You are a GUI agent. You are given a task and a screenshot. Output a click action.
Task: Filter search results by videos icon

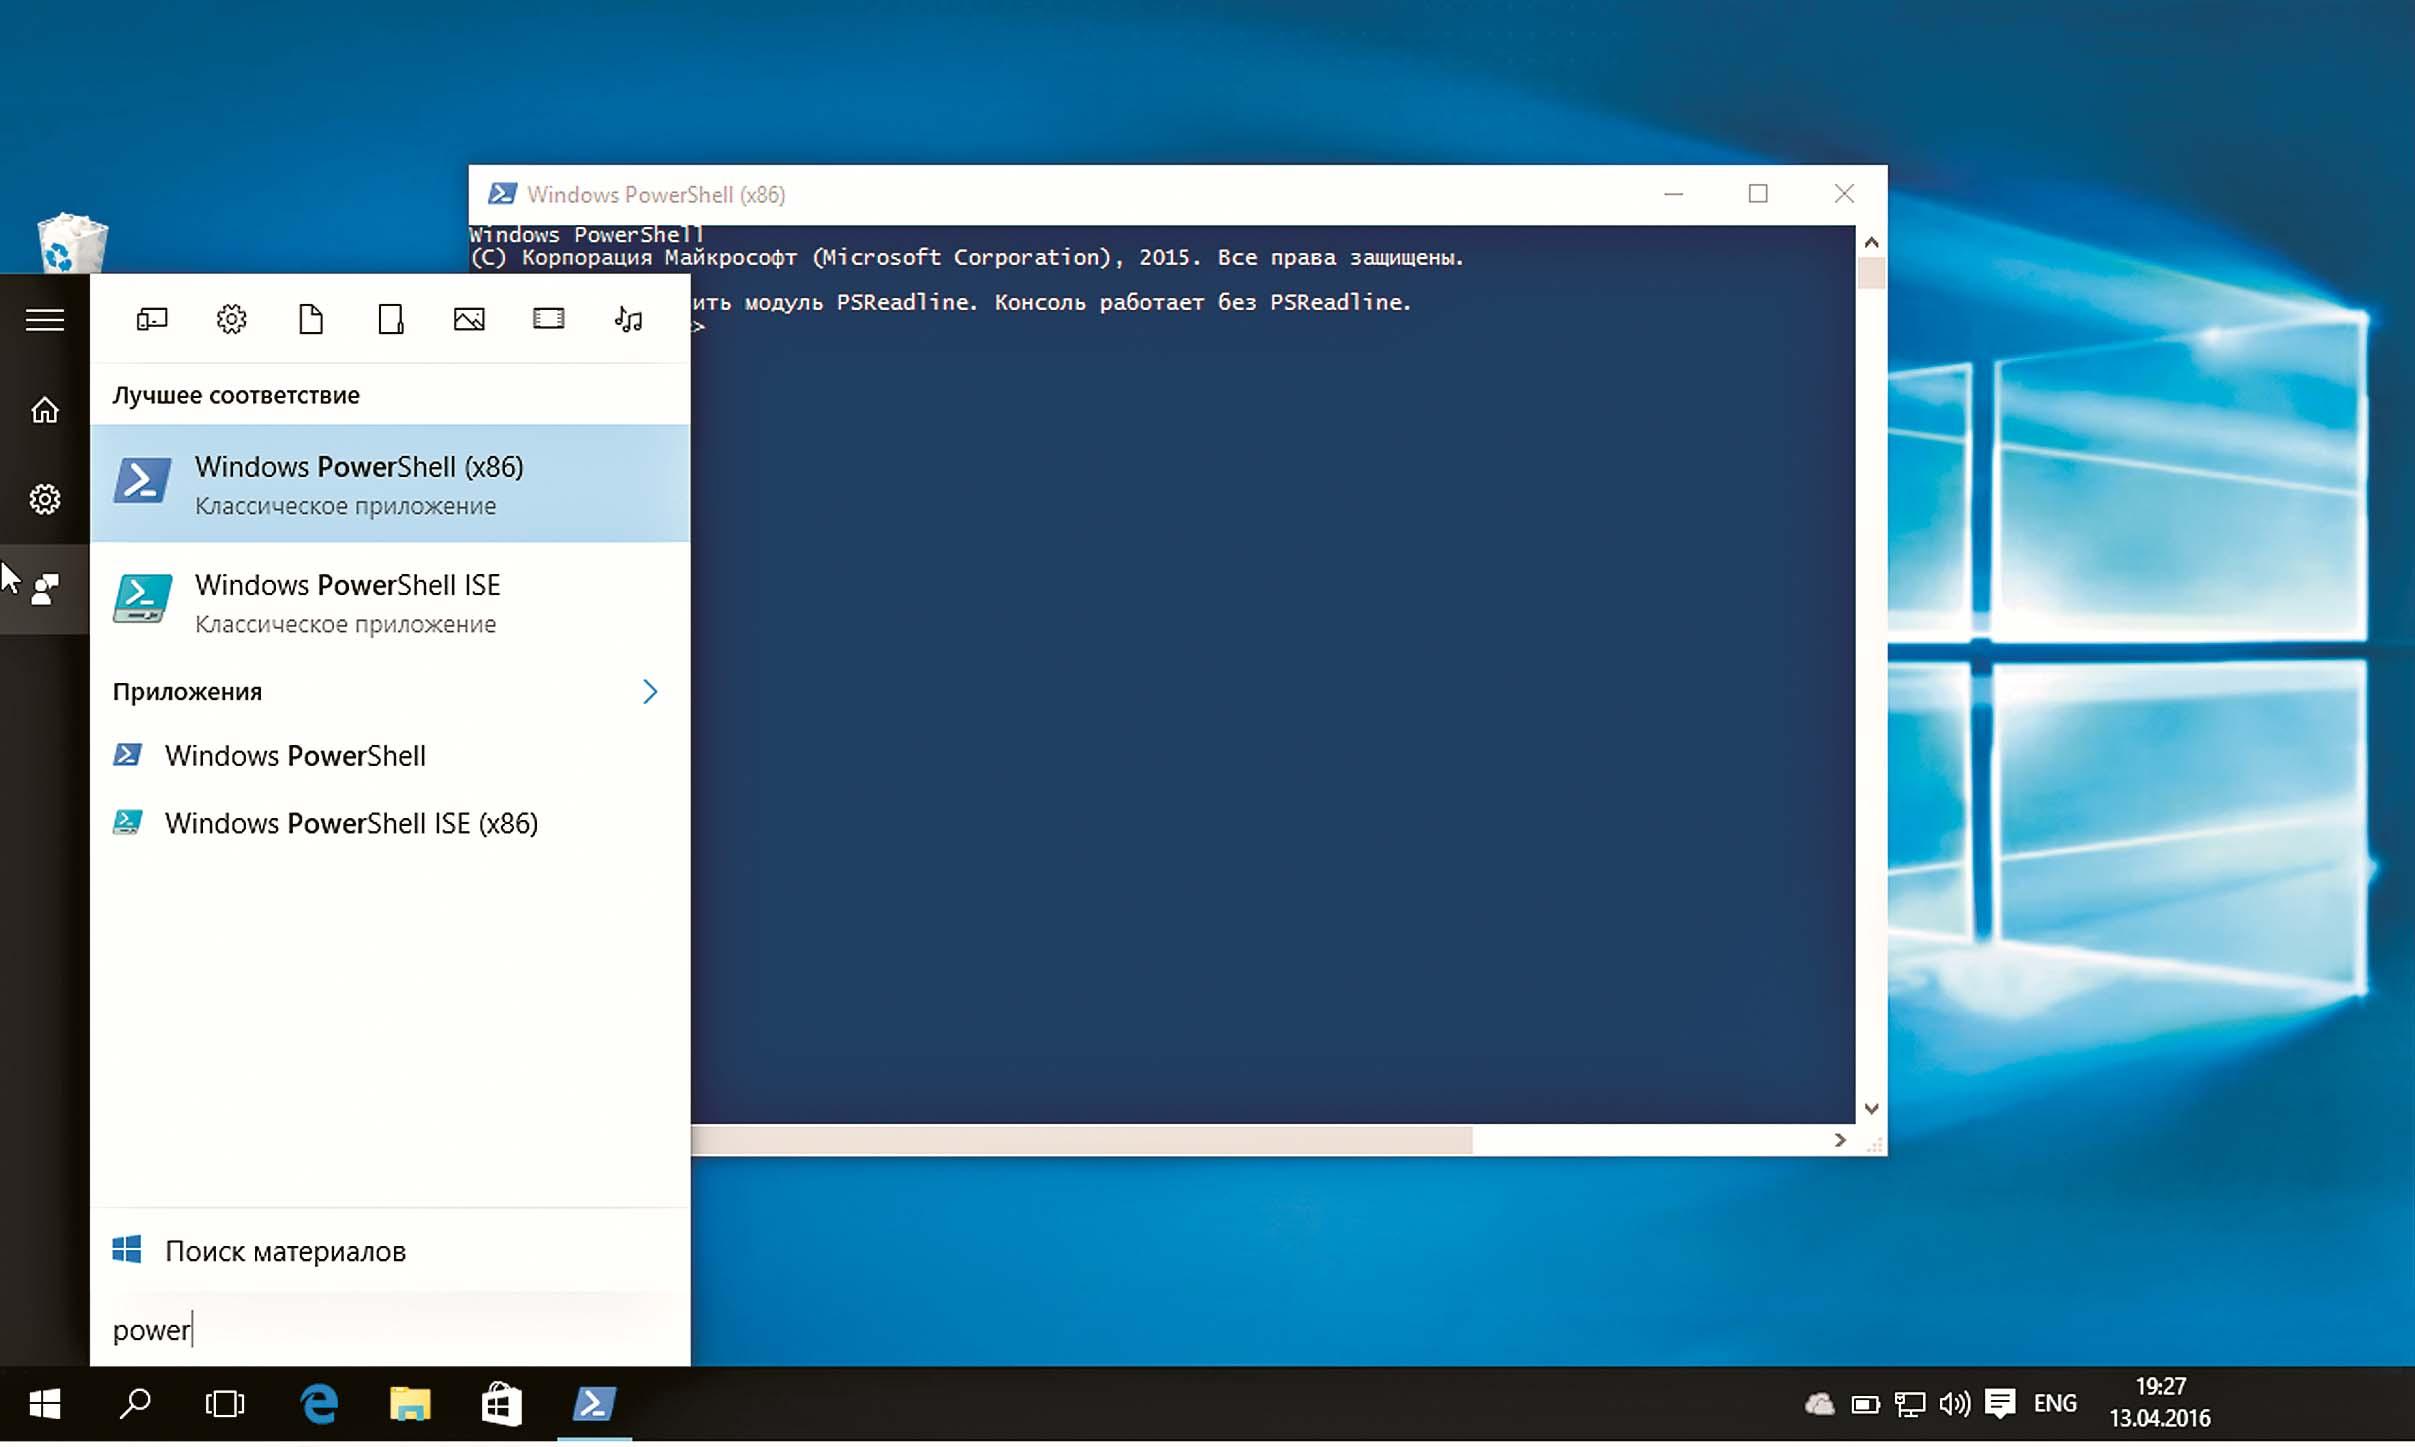click(x=548, y=320)
